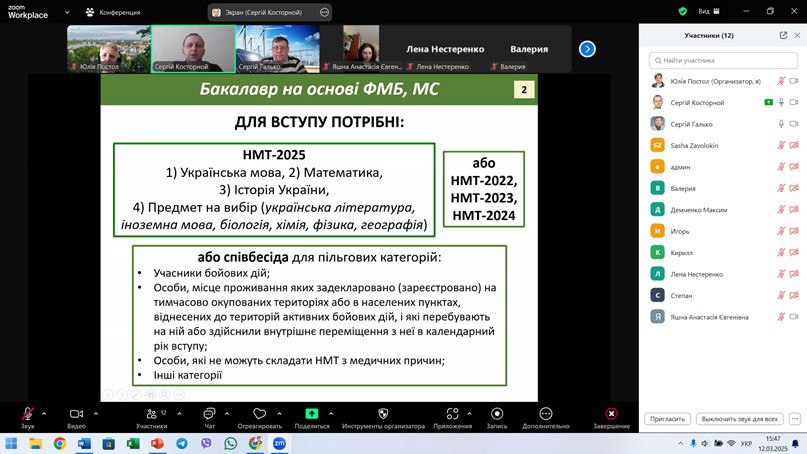
Task: Select Юлія Постол video thumbnail
Action: 109,49
